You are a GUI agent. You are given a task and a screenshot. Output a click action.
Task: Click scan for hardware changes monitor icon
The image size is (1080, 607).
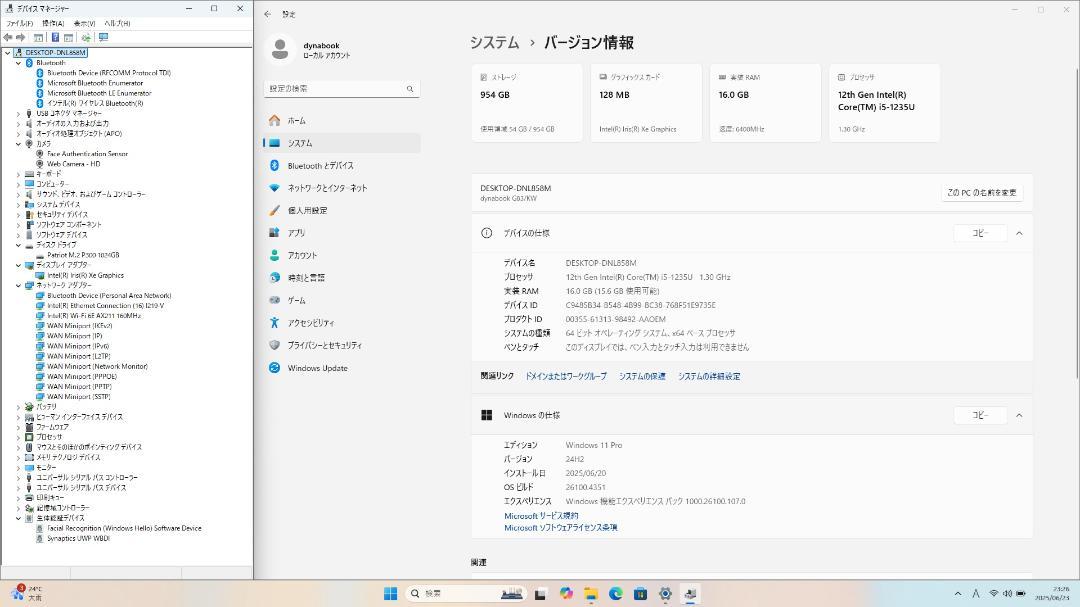coord(103,37)
